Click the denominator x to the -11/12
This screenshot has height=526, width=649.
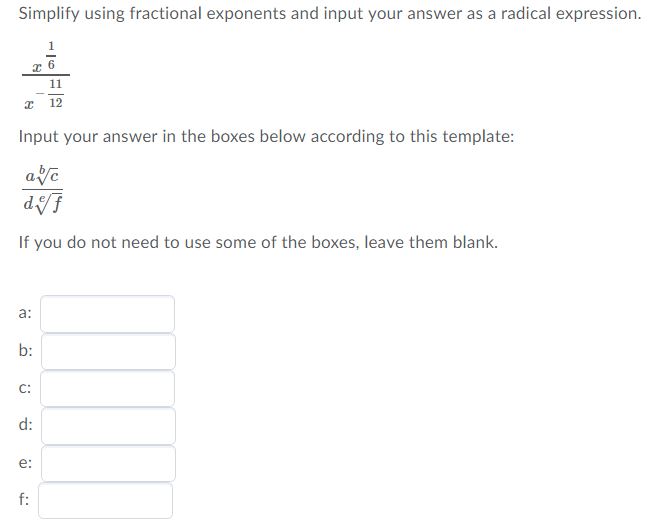pyautogui.click(x=45, y=97)
